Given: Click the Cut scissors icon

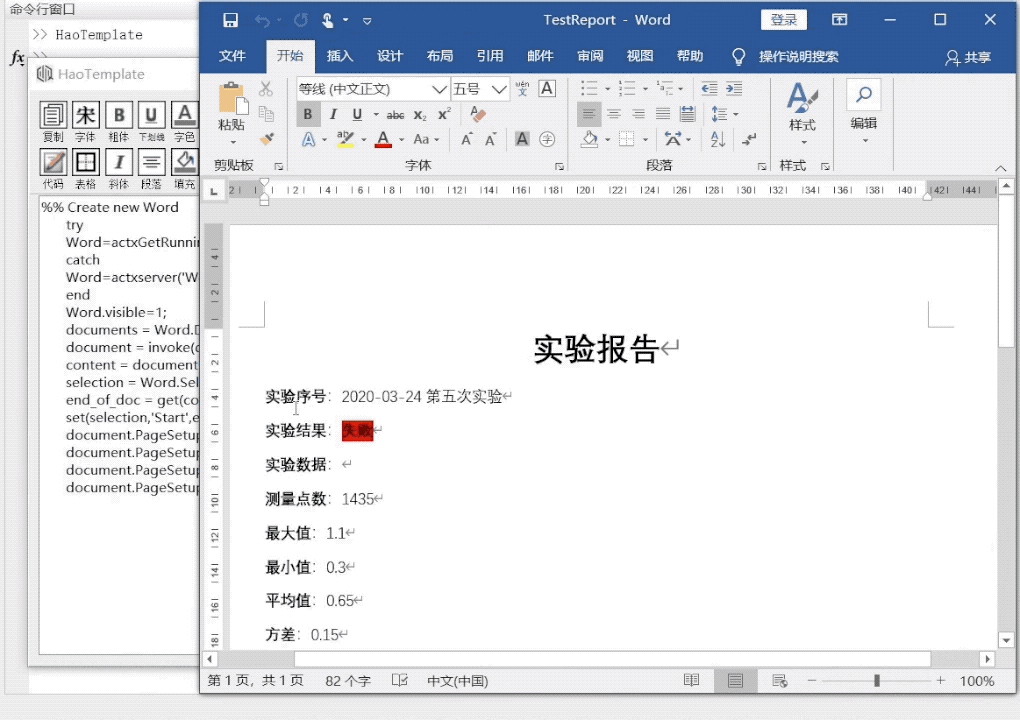Looking at the screenshot, I should (265, 88).
